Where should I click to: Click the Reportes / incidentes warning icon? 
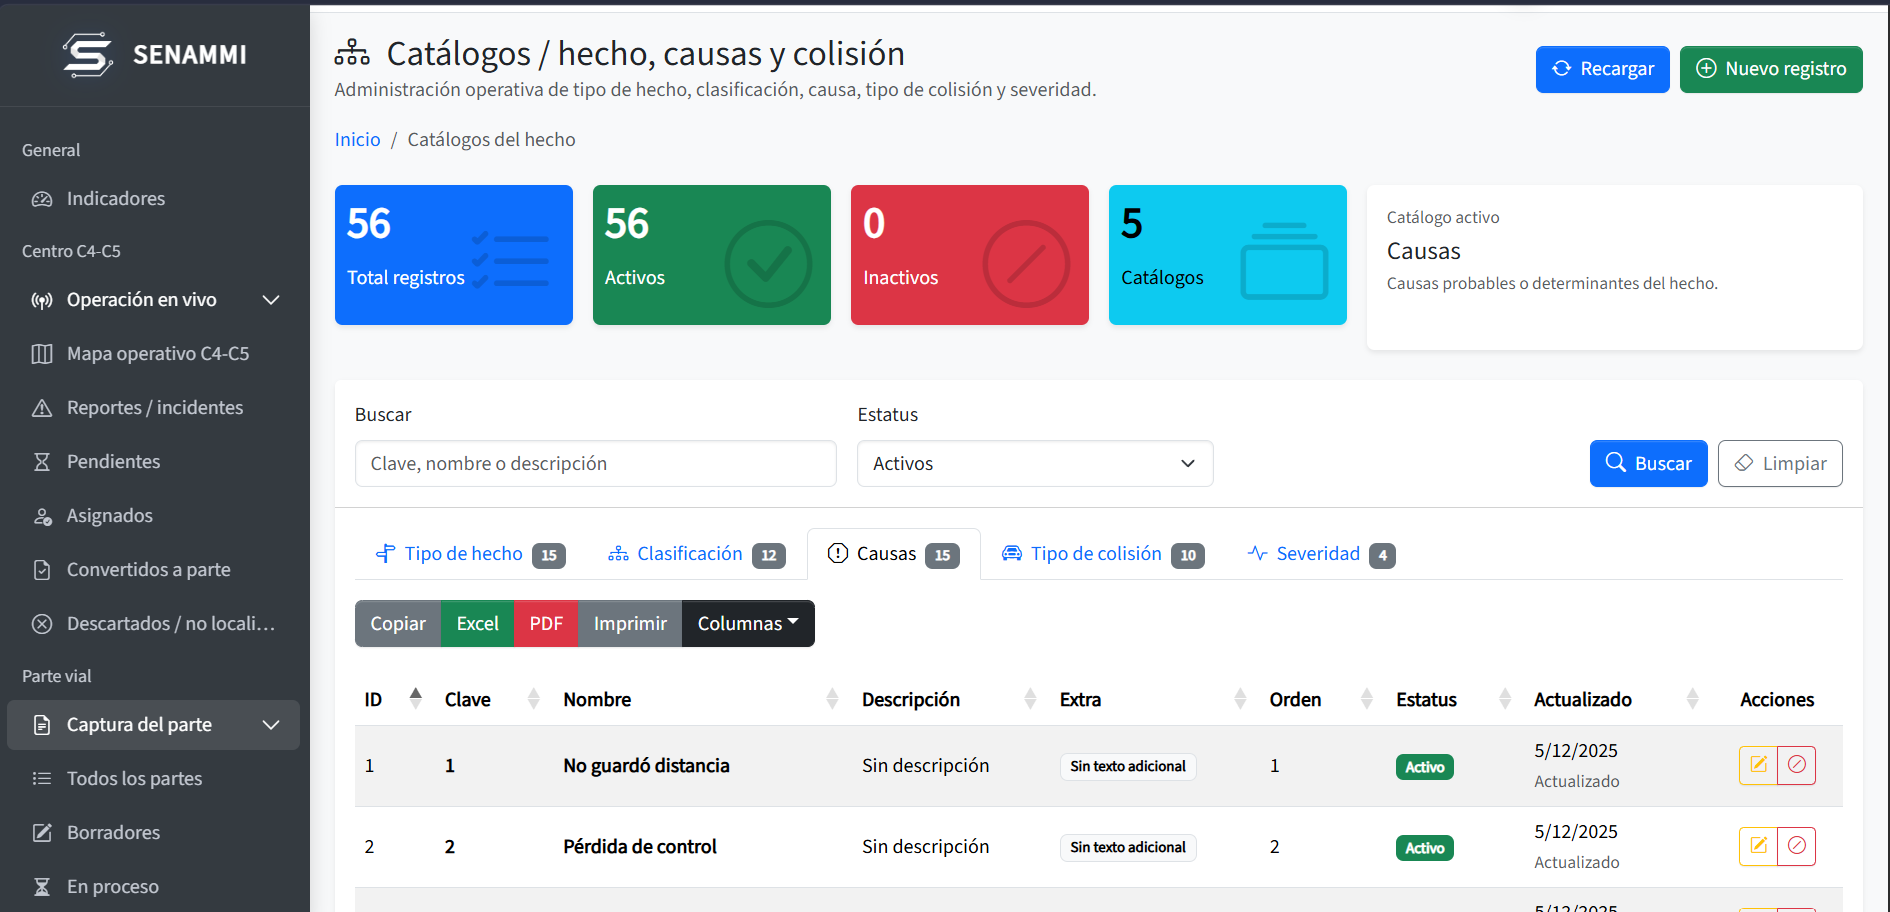[42, 408]
